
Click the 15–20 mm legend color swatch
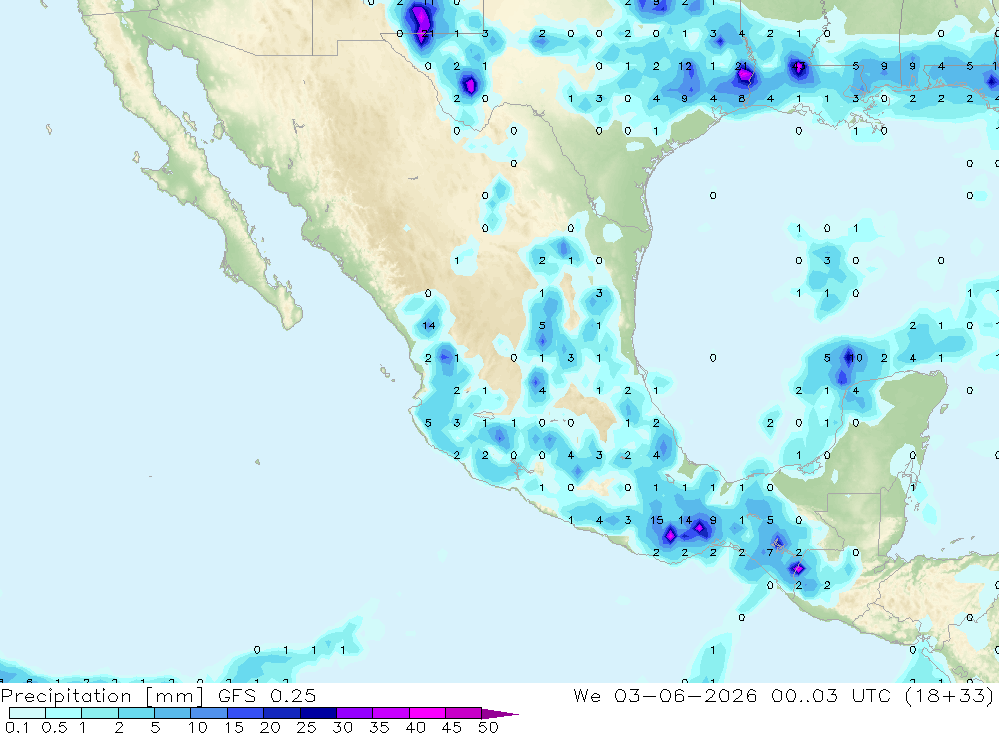click(245, 713)
